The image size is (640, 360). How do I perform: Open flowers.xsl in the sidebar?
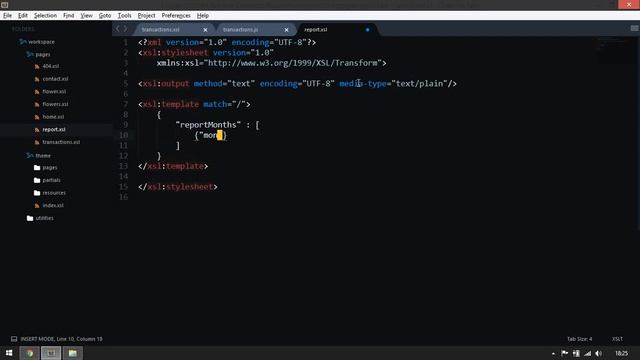(55, 104)
